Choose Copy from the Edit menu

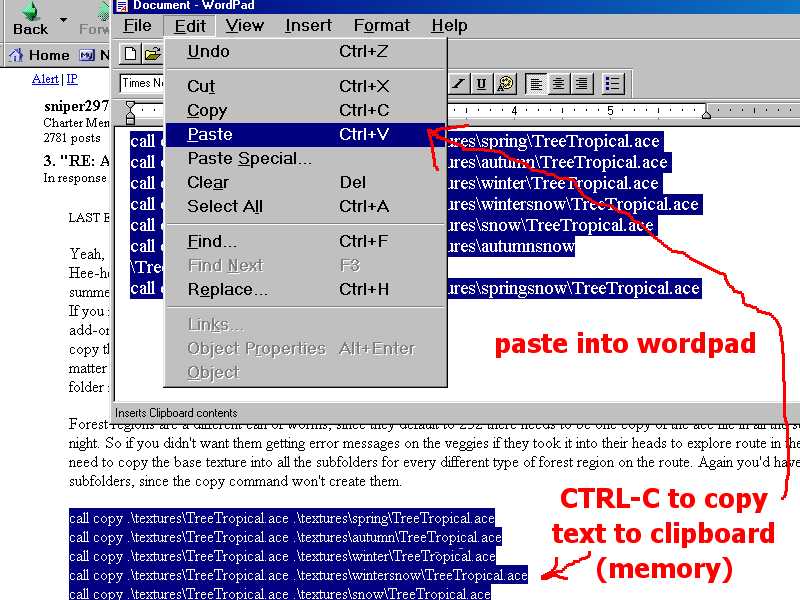pos(306,110)
